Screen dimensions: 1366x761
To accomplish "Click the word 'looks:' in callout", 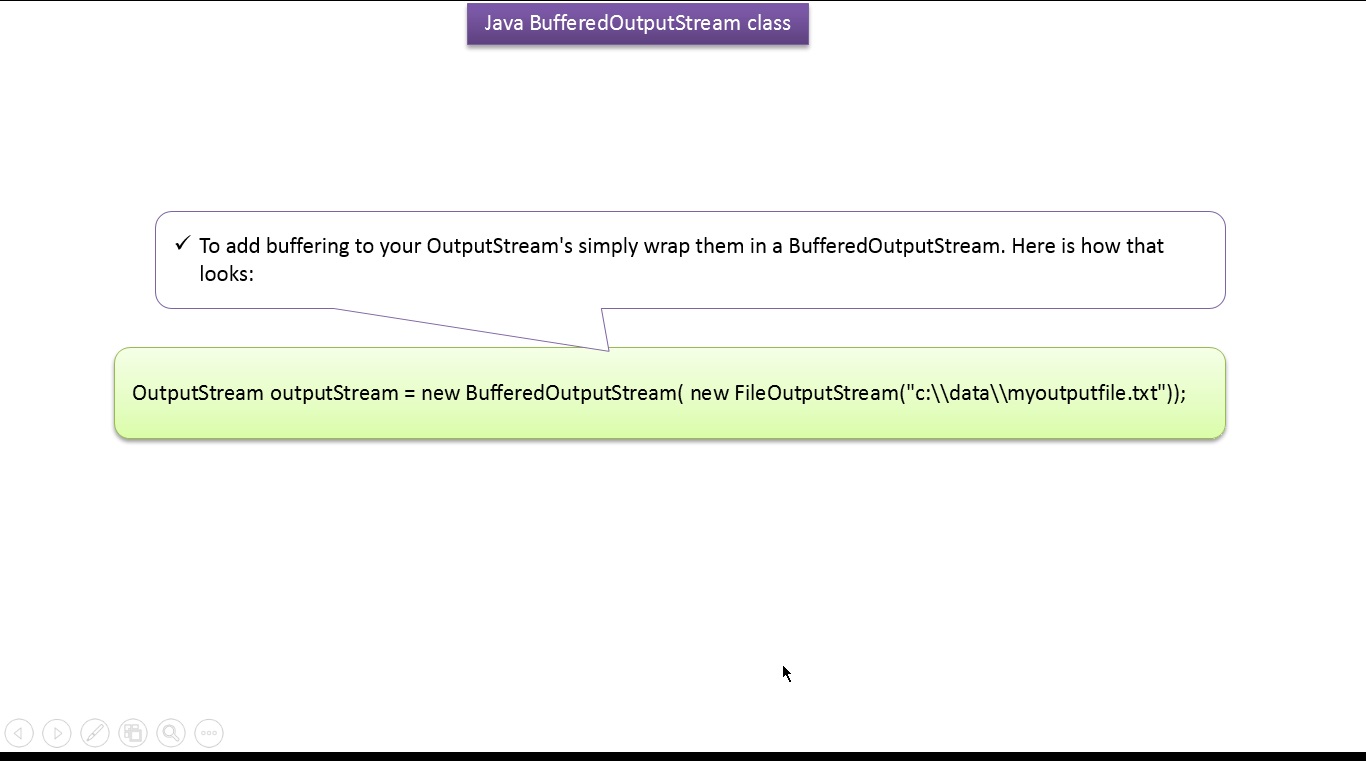I will click(227, 274).
